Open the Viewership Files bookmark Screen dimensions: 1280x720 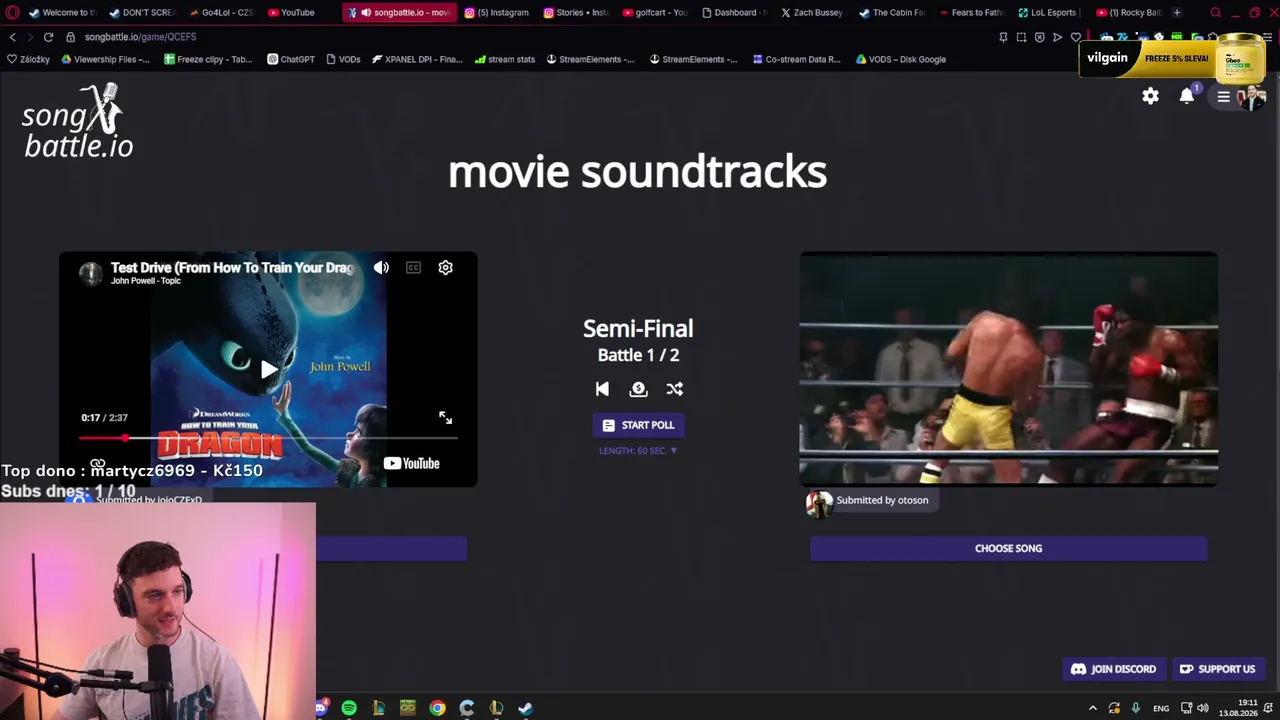(x=105, y=59)
